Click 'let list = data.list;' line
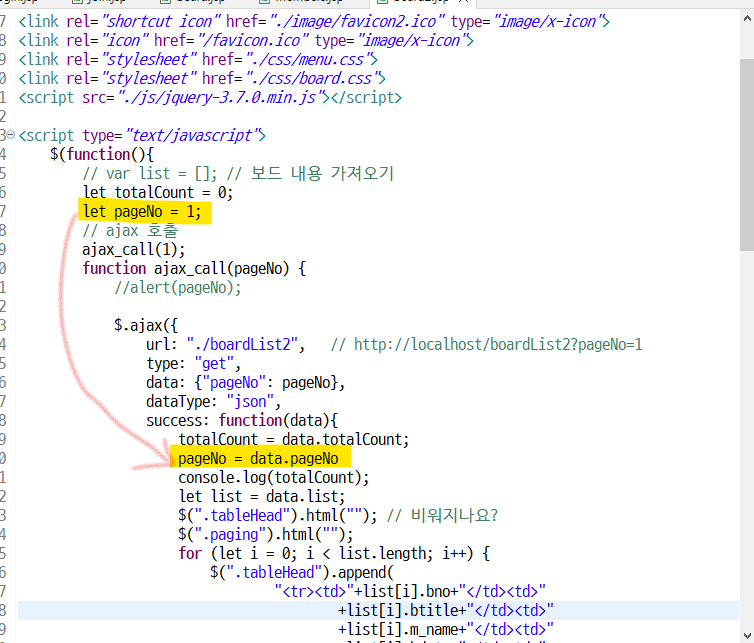This screenshot has width=754, height=643. coord(262,497)
